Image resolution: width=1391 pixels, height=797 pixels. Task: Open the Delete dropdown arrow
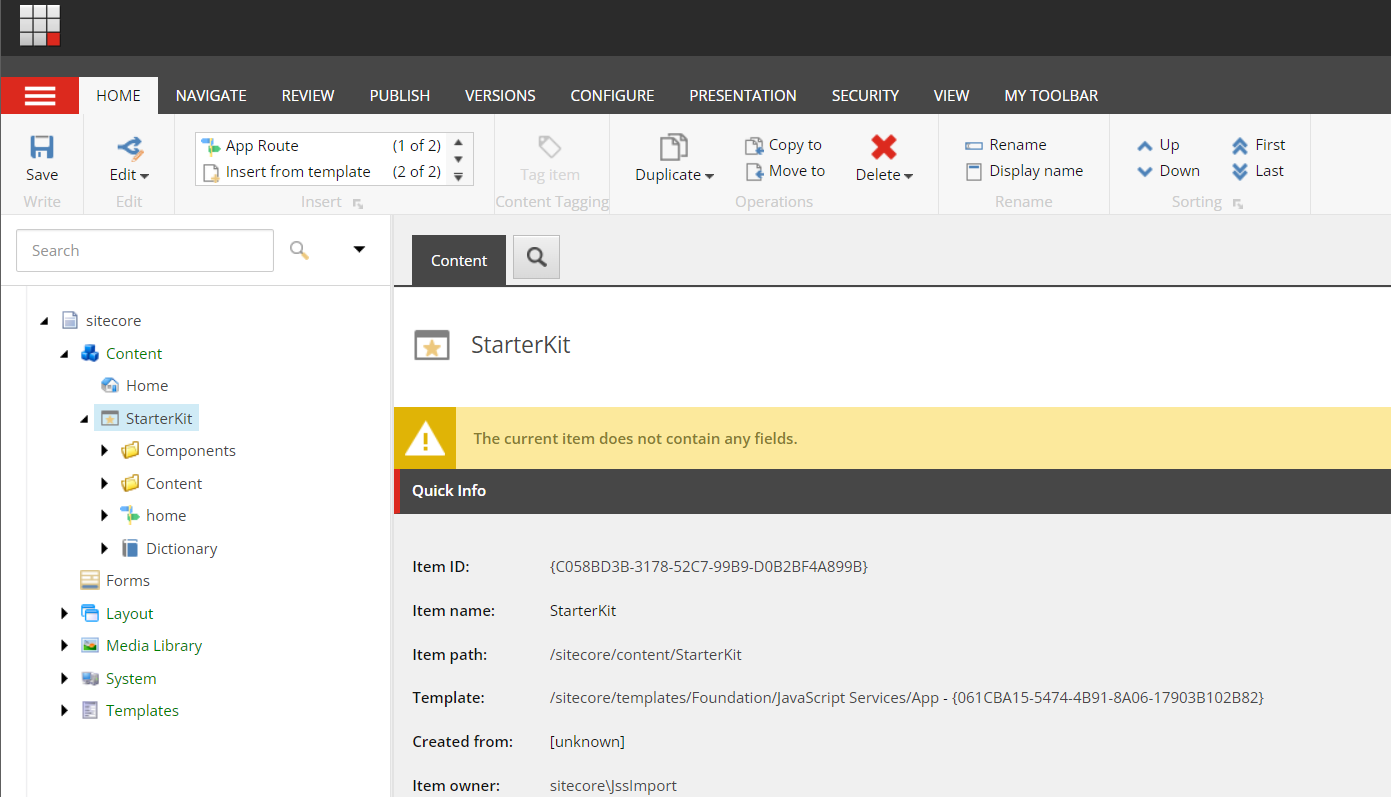point(908,176)
